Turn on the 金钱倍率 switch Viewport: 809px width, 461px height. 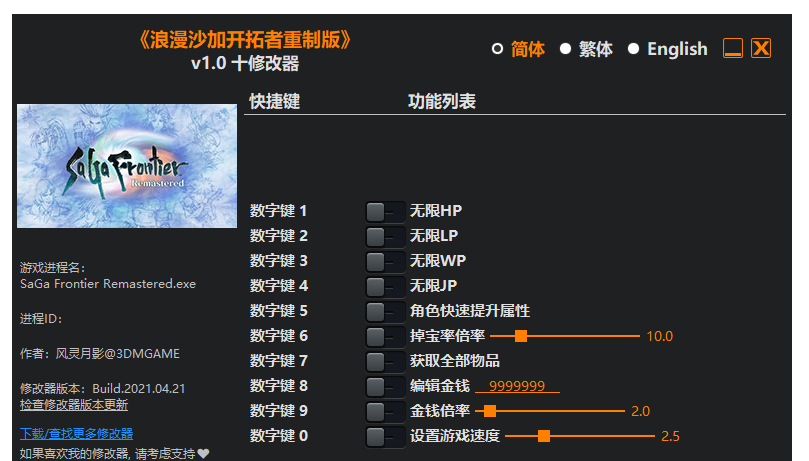point(385,411)
